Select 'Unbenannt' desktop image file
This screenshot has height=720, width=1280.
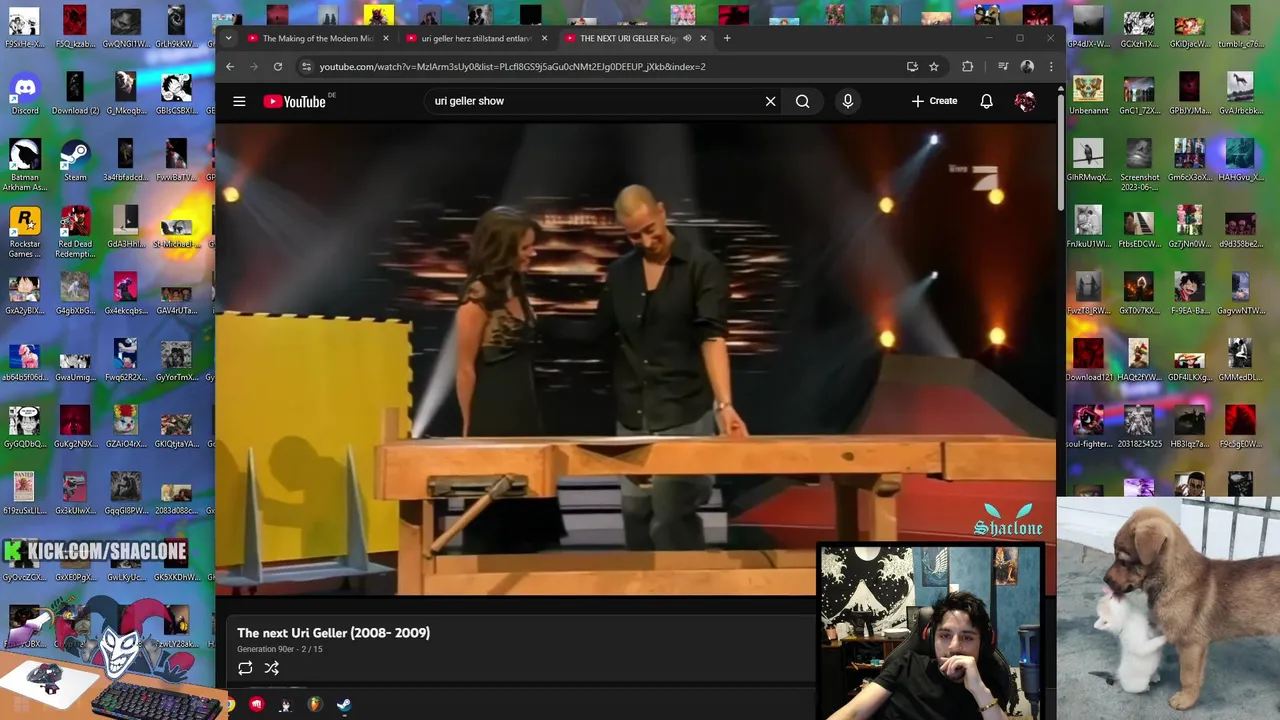1088,96
